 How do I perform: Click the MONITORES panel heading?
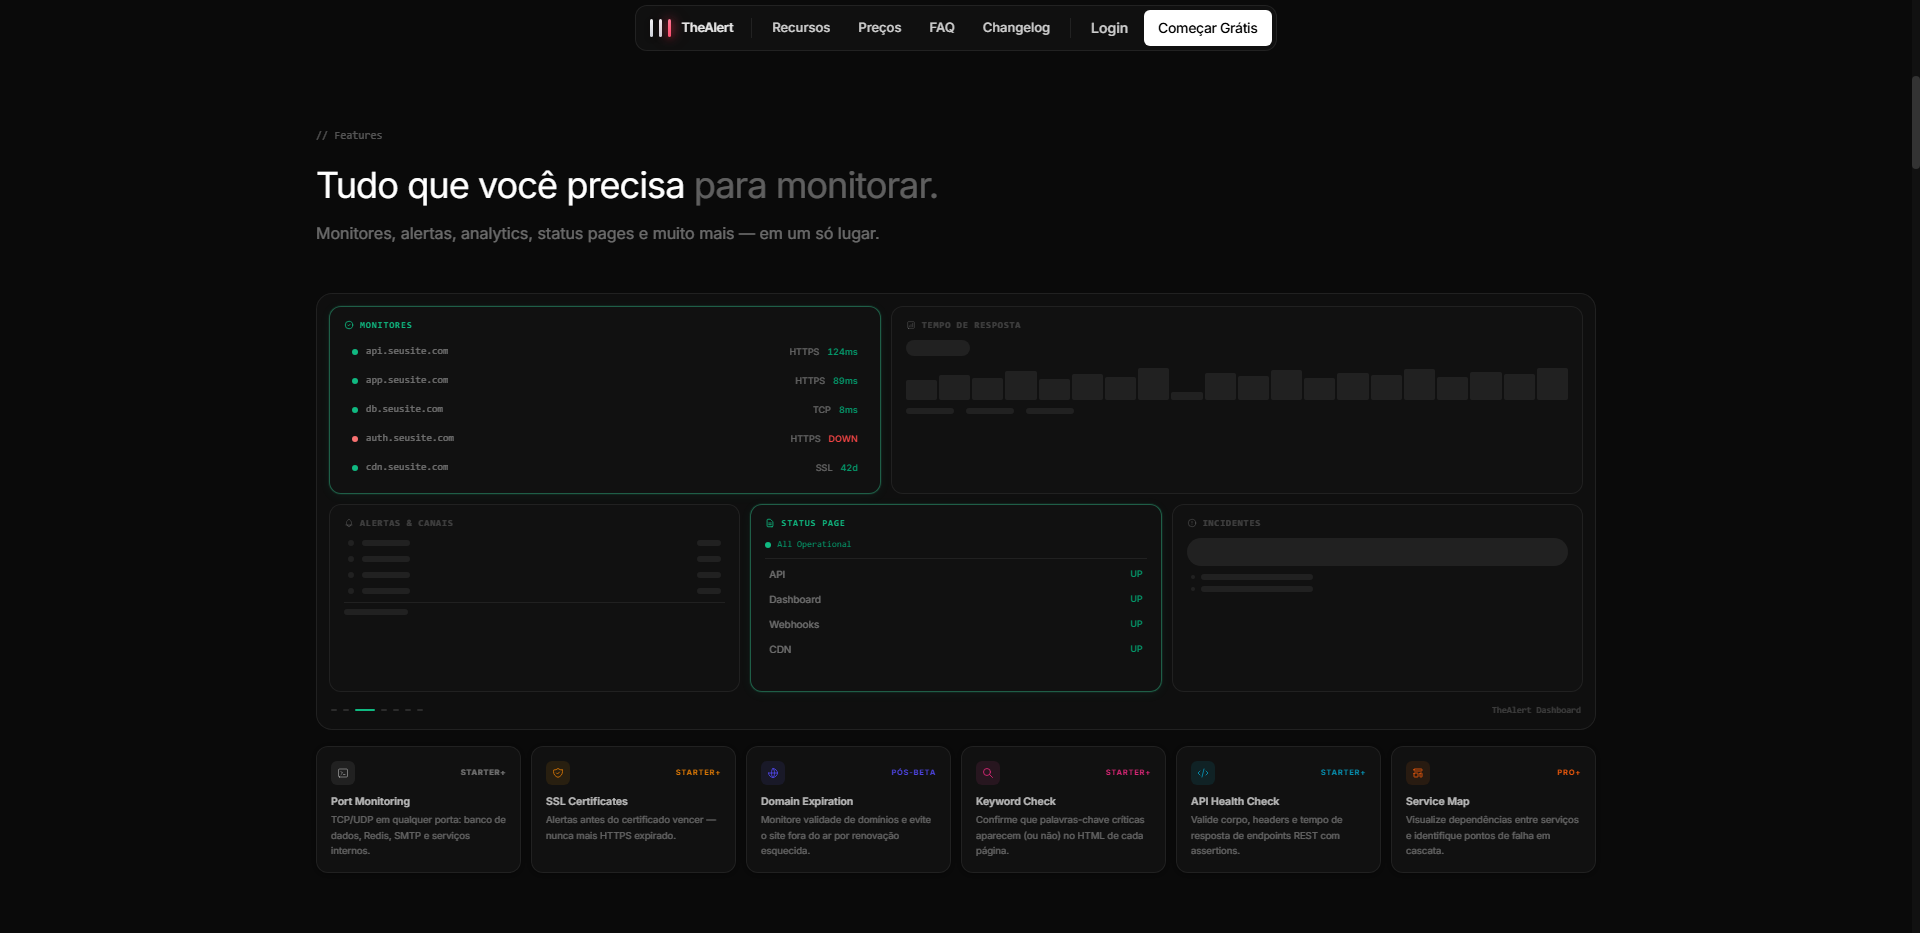coord(386,325)
